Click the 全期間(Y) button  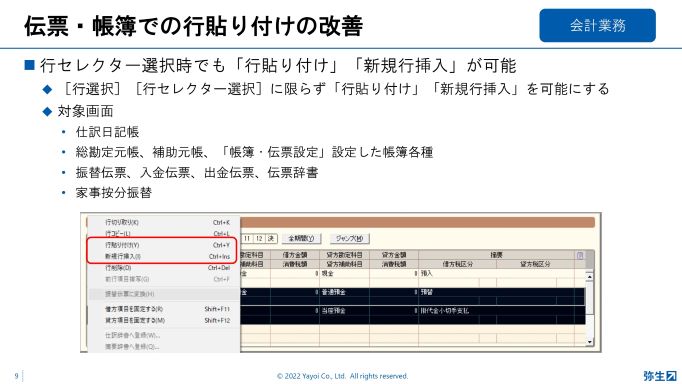301,238
